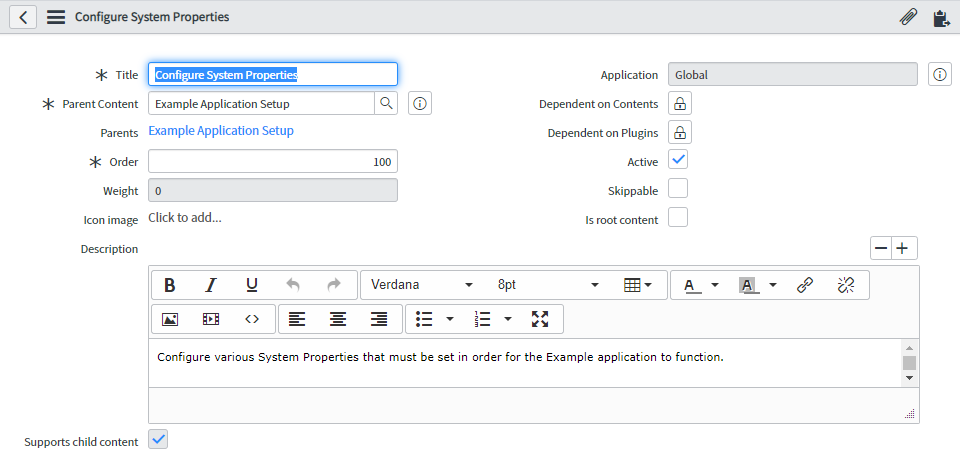Unlock the Dependent on Plugins field
Image resolution: width=960 pixels, height=455 pixels.
click(x=679, y=133)
